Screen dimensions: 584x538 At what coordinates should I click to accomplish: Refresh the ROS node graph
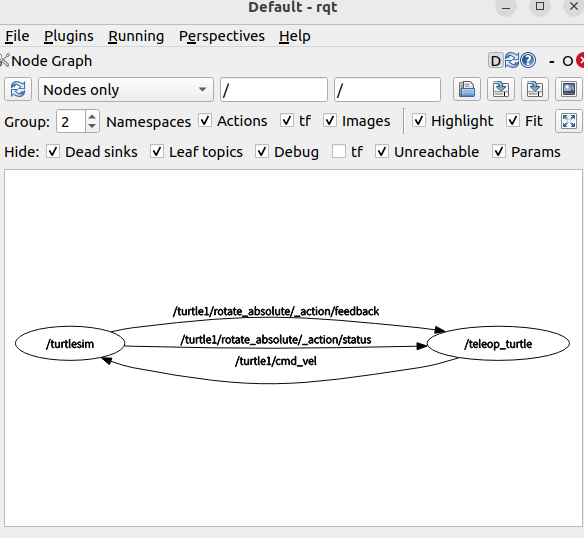tap(18, 89)
